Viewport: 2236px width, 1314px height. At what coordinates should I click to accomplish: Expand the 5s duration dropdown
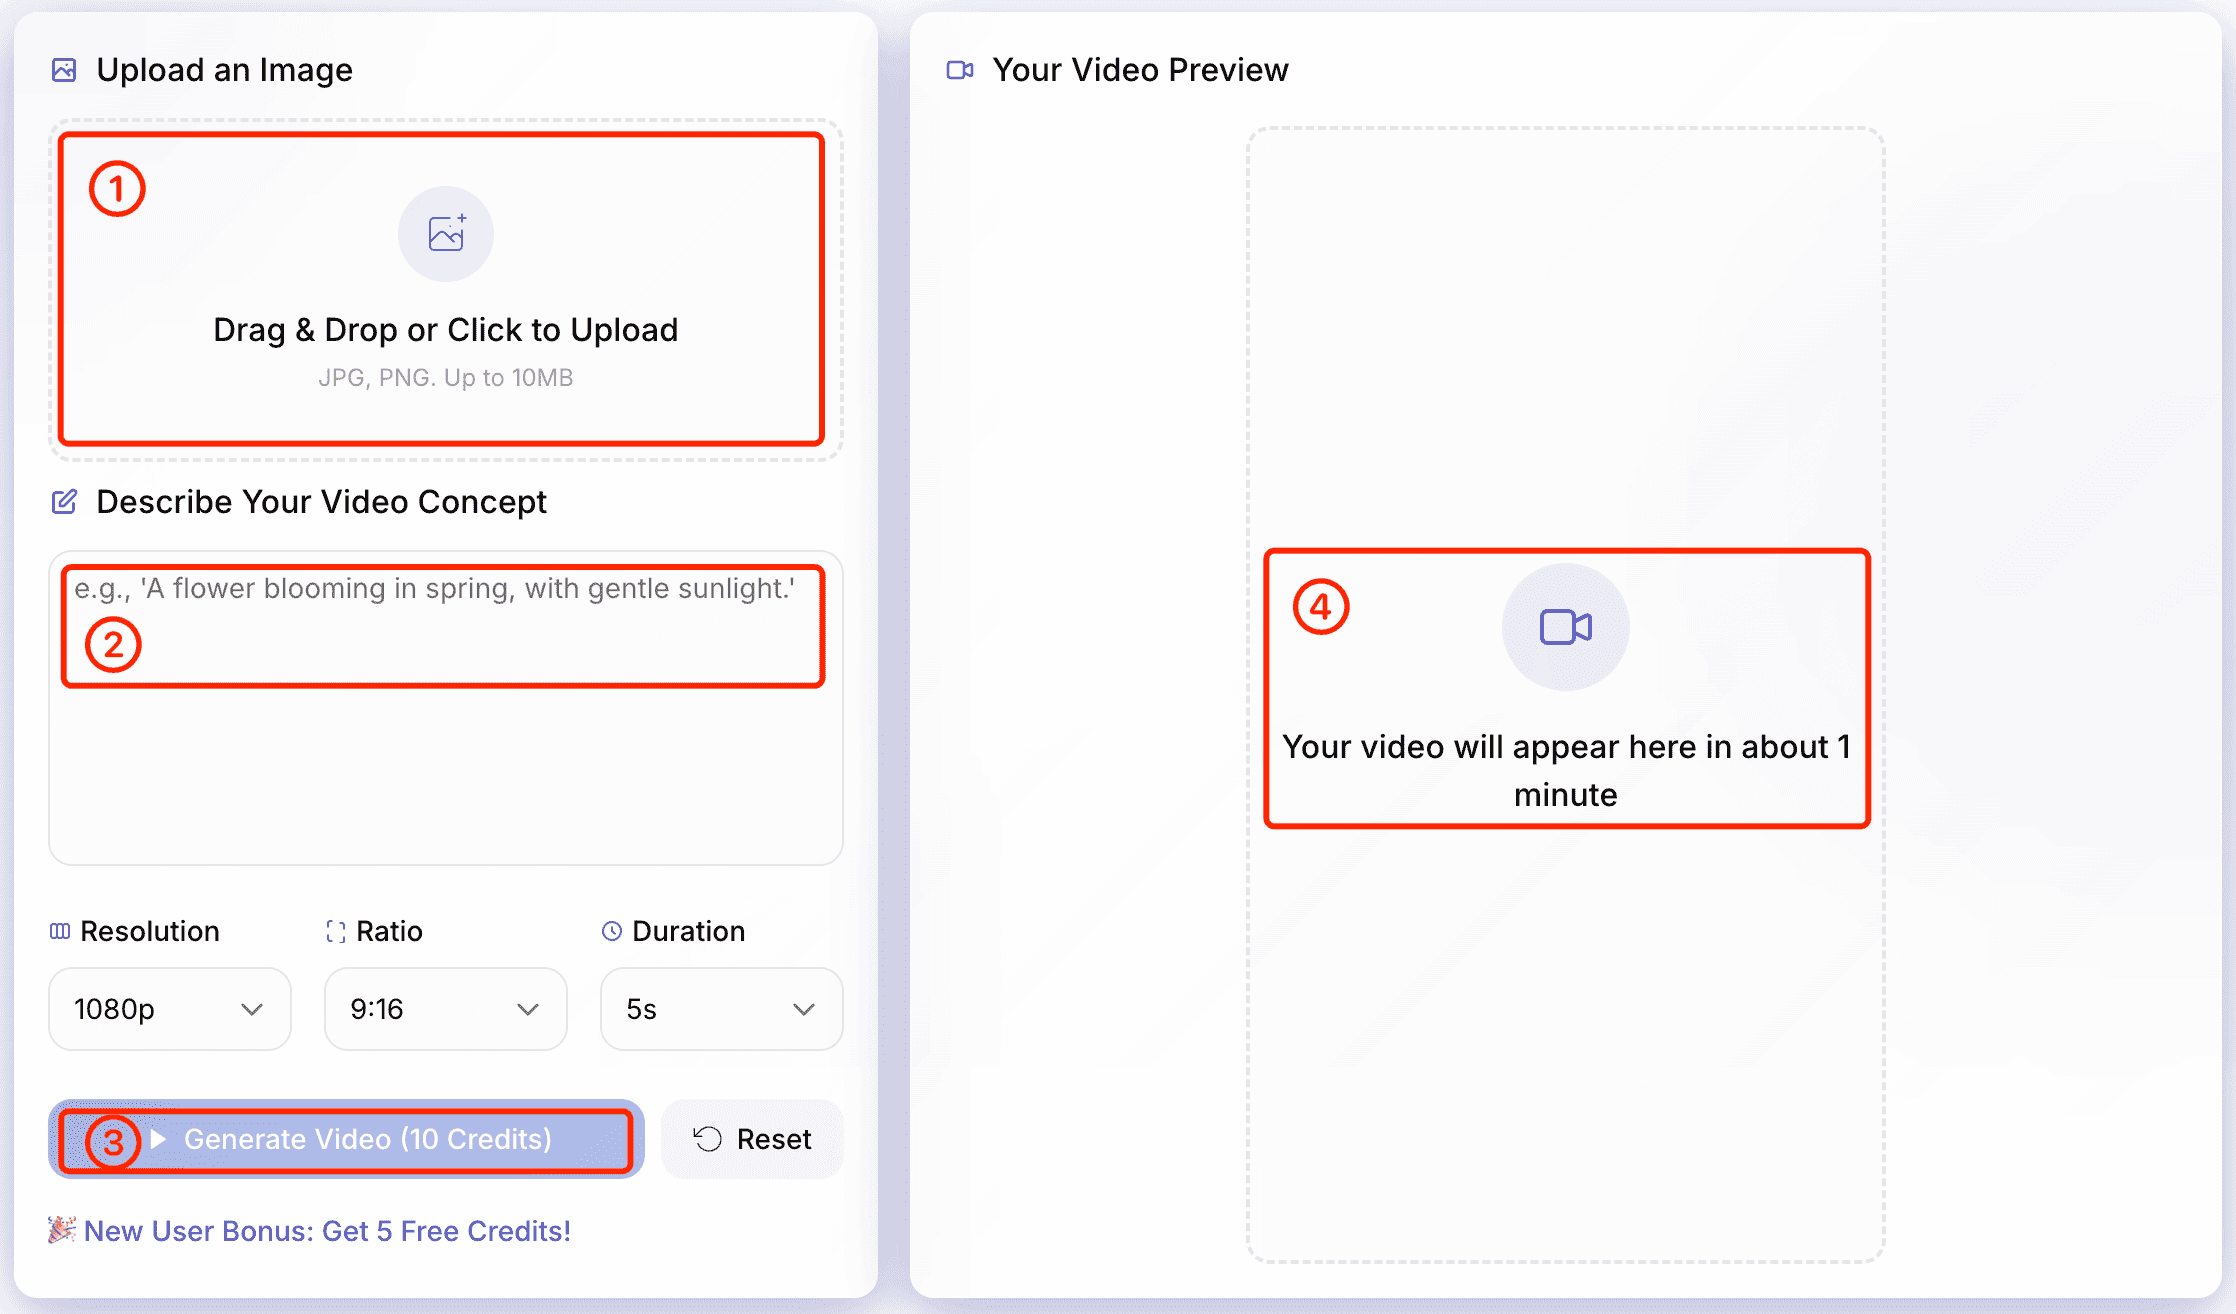[721, 1009]
